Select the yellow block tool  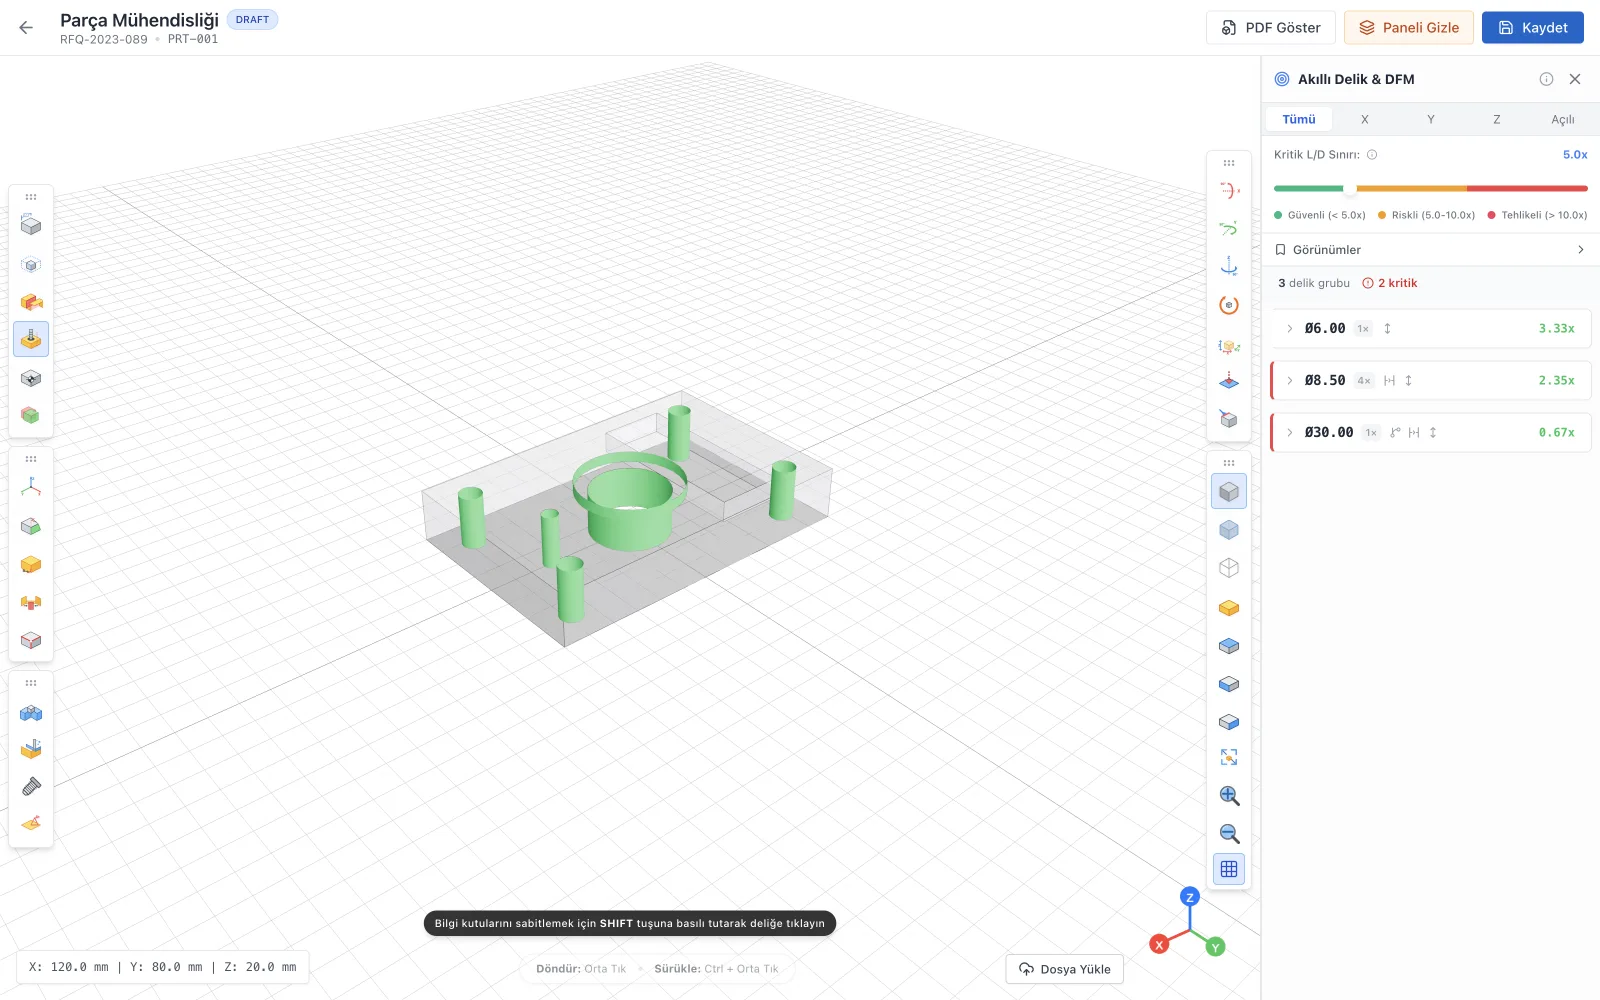pyautogui.click(x=31, y=564)
